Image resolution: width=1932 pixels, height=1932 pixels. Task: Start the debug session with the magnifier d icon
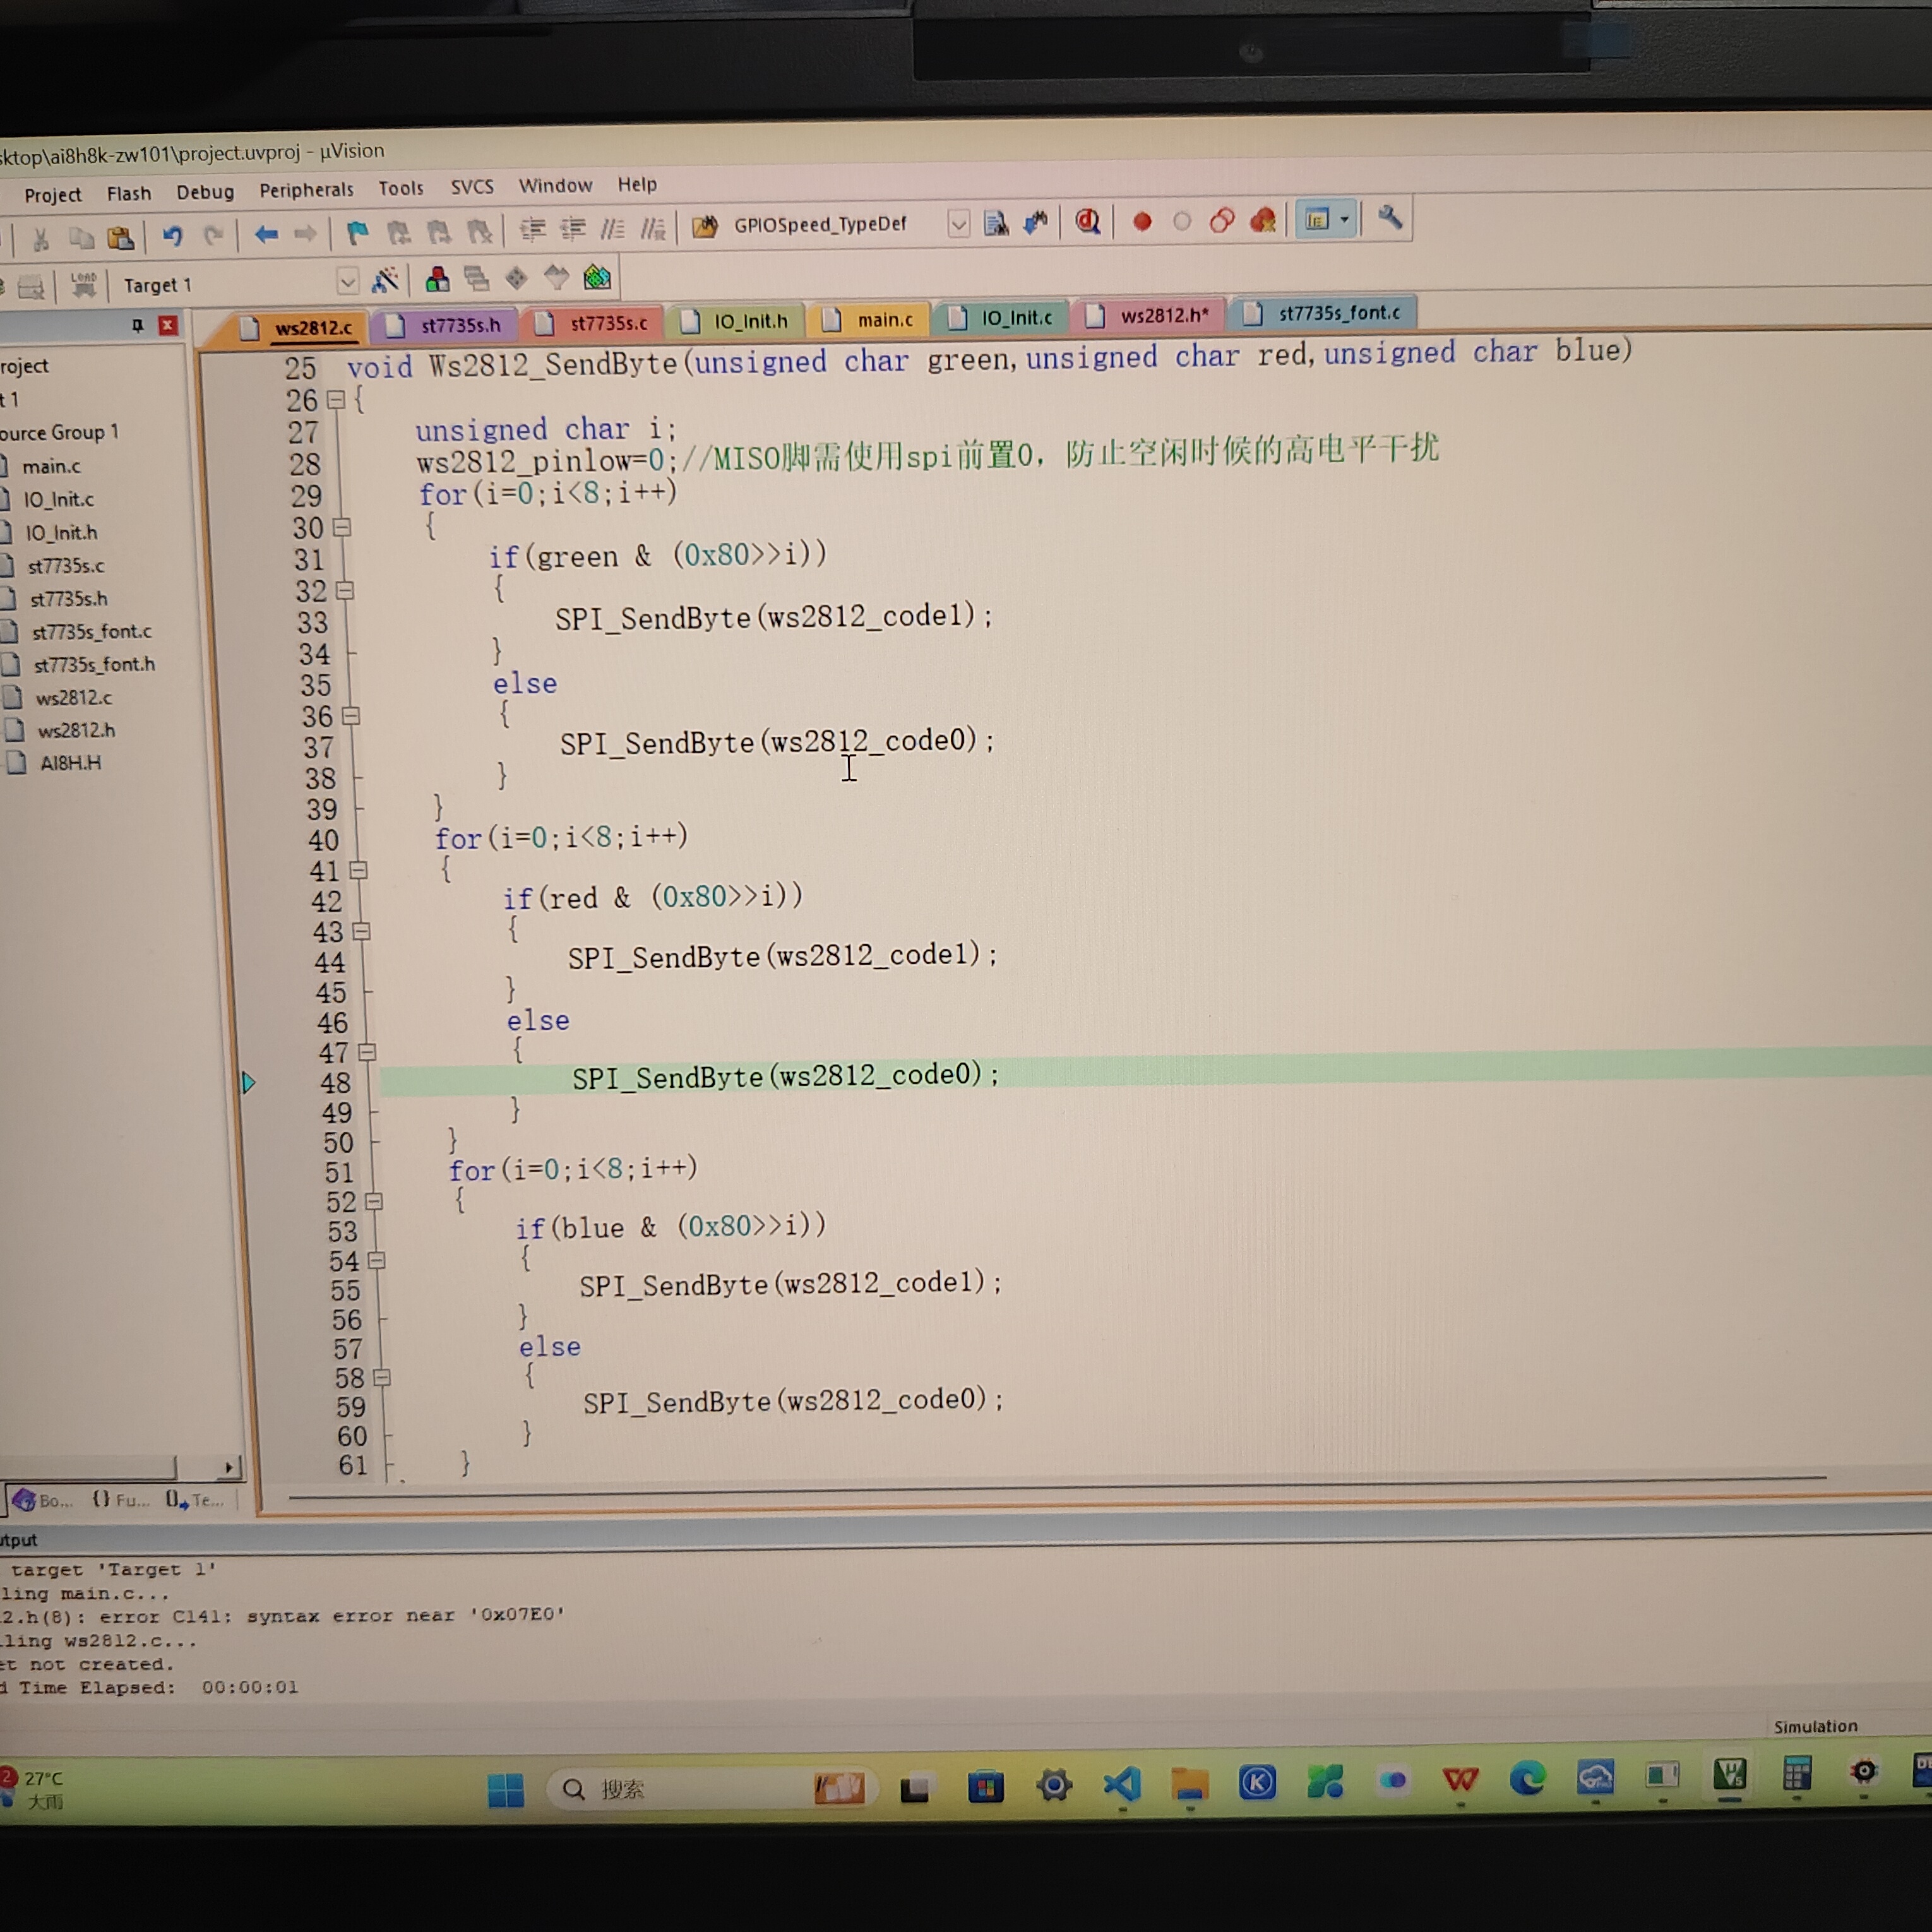[x=1087, y=221]
